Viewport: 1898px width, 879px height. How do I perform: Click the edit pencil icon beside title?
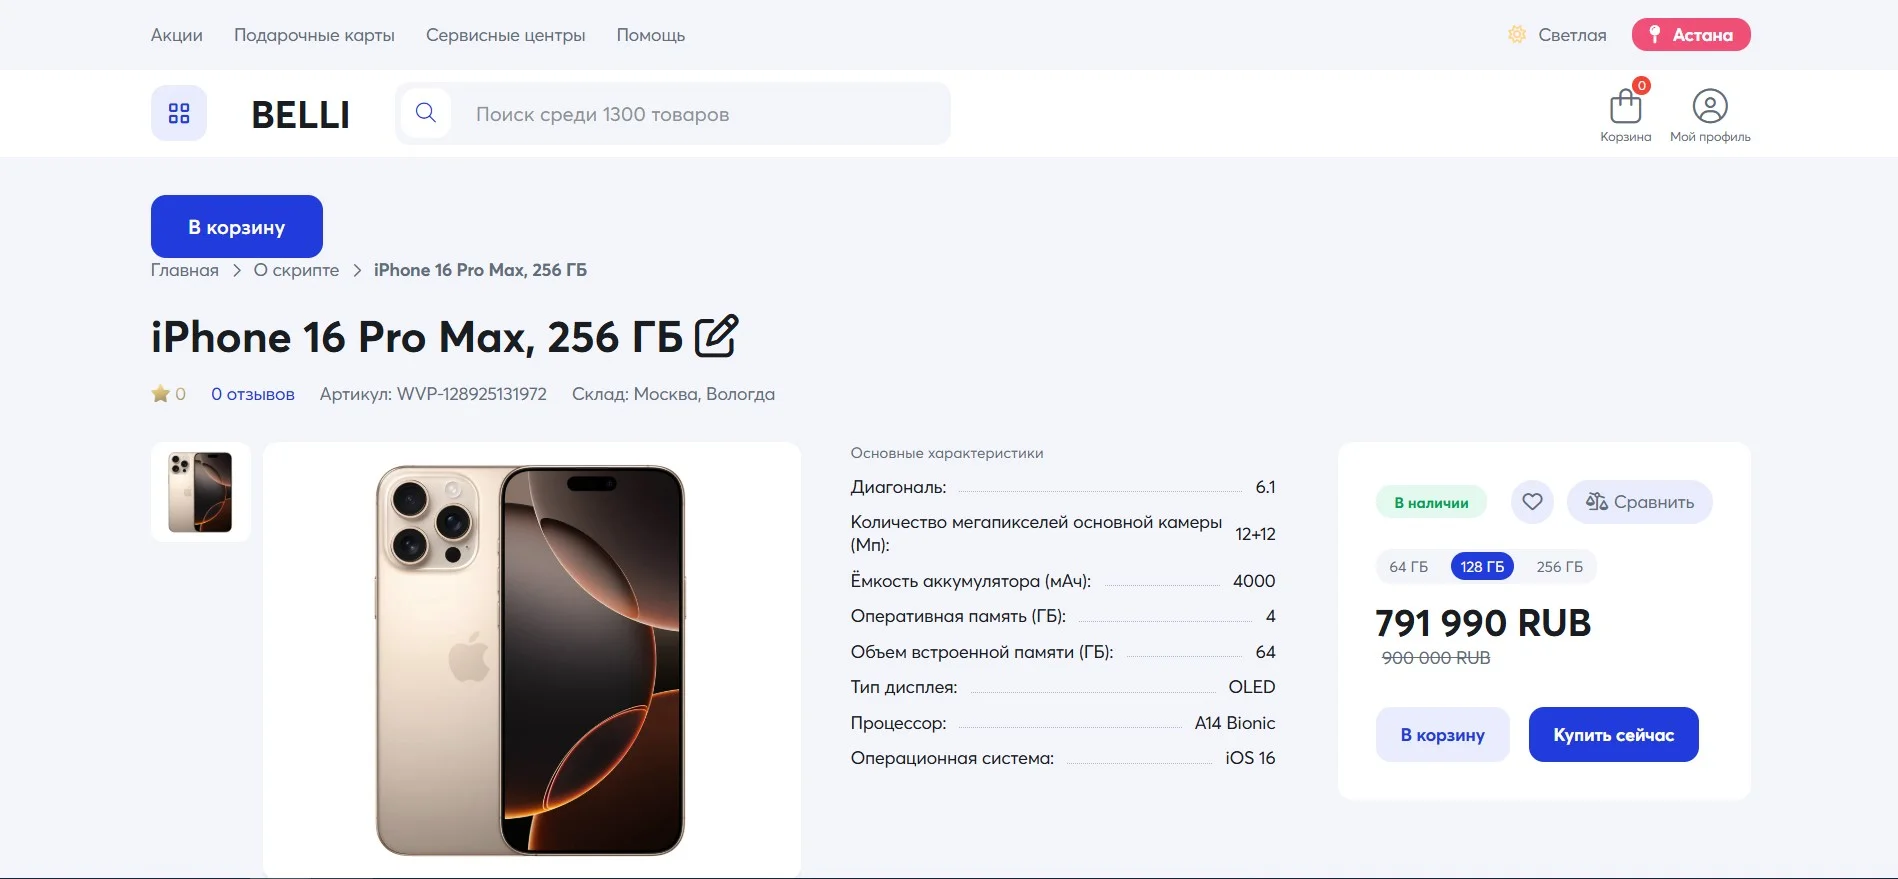(716, 336)
